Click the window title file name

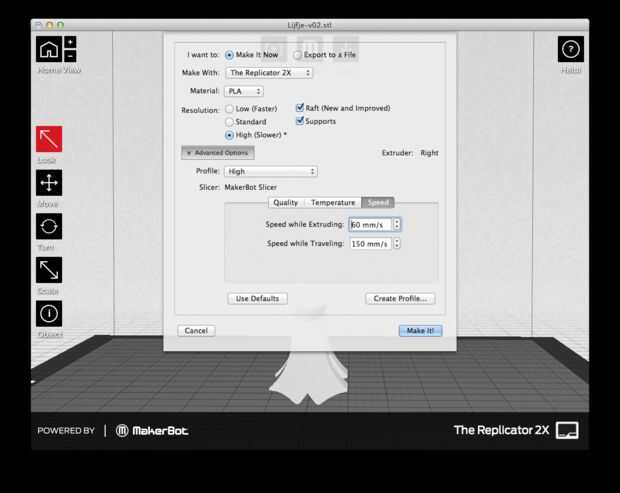[x=310, y=25]
